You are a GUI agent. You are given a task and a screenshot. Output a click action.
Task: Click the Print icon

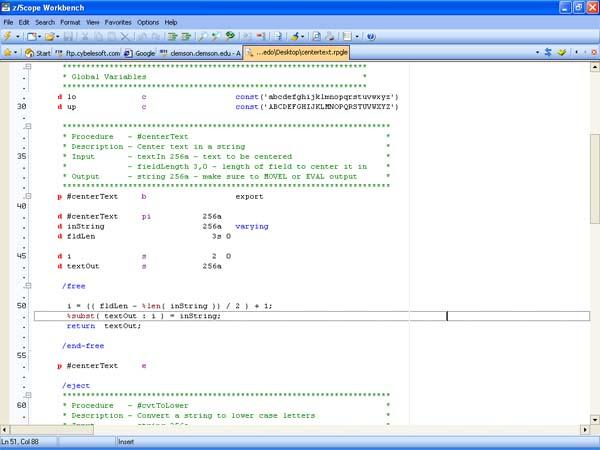click(330, 36)
